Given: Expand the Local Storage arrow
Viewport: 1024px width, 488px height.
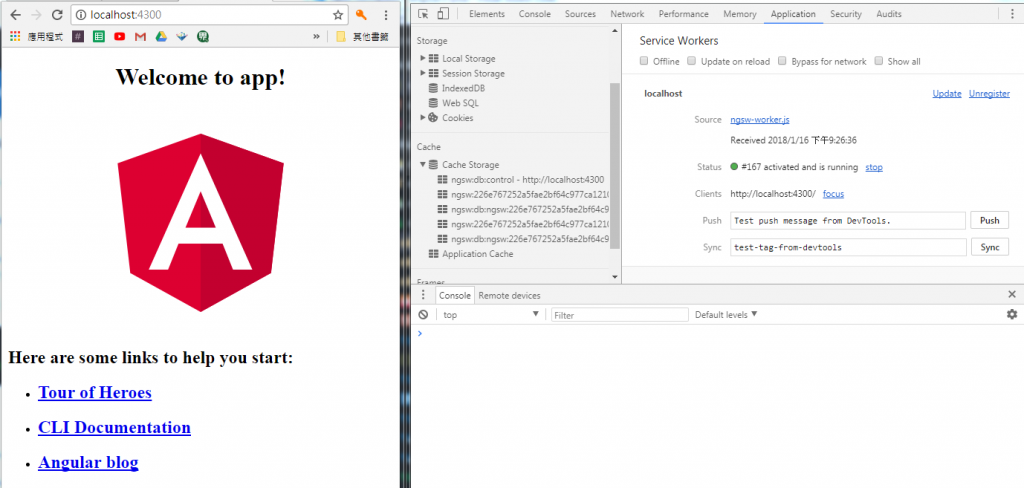Looking at the screenshot, I should point(423,58).
